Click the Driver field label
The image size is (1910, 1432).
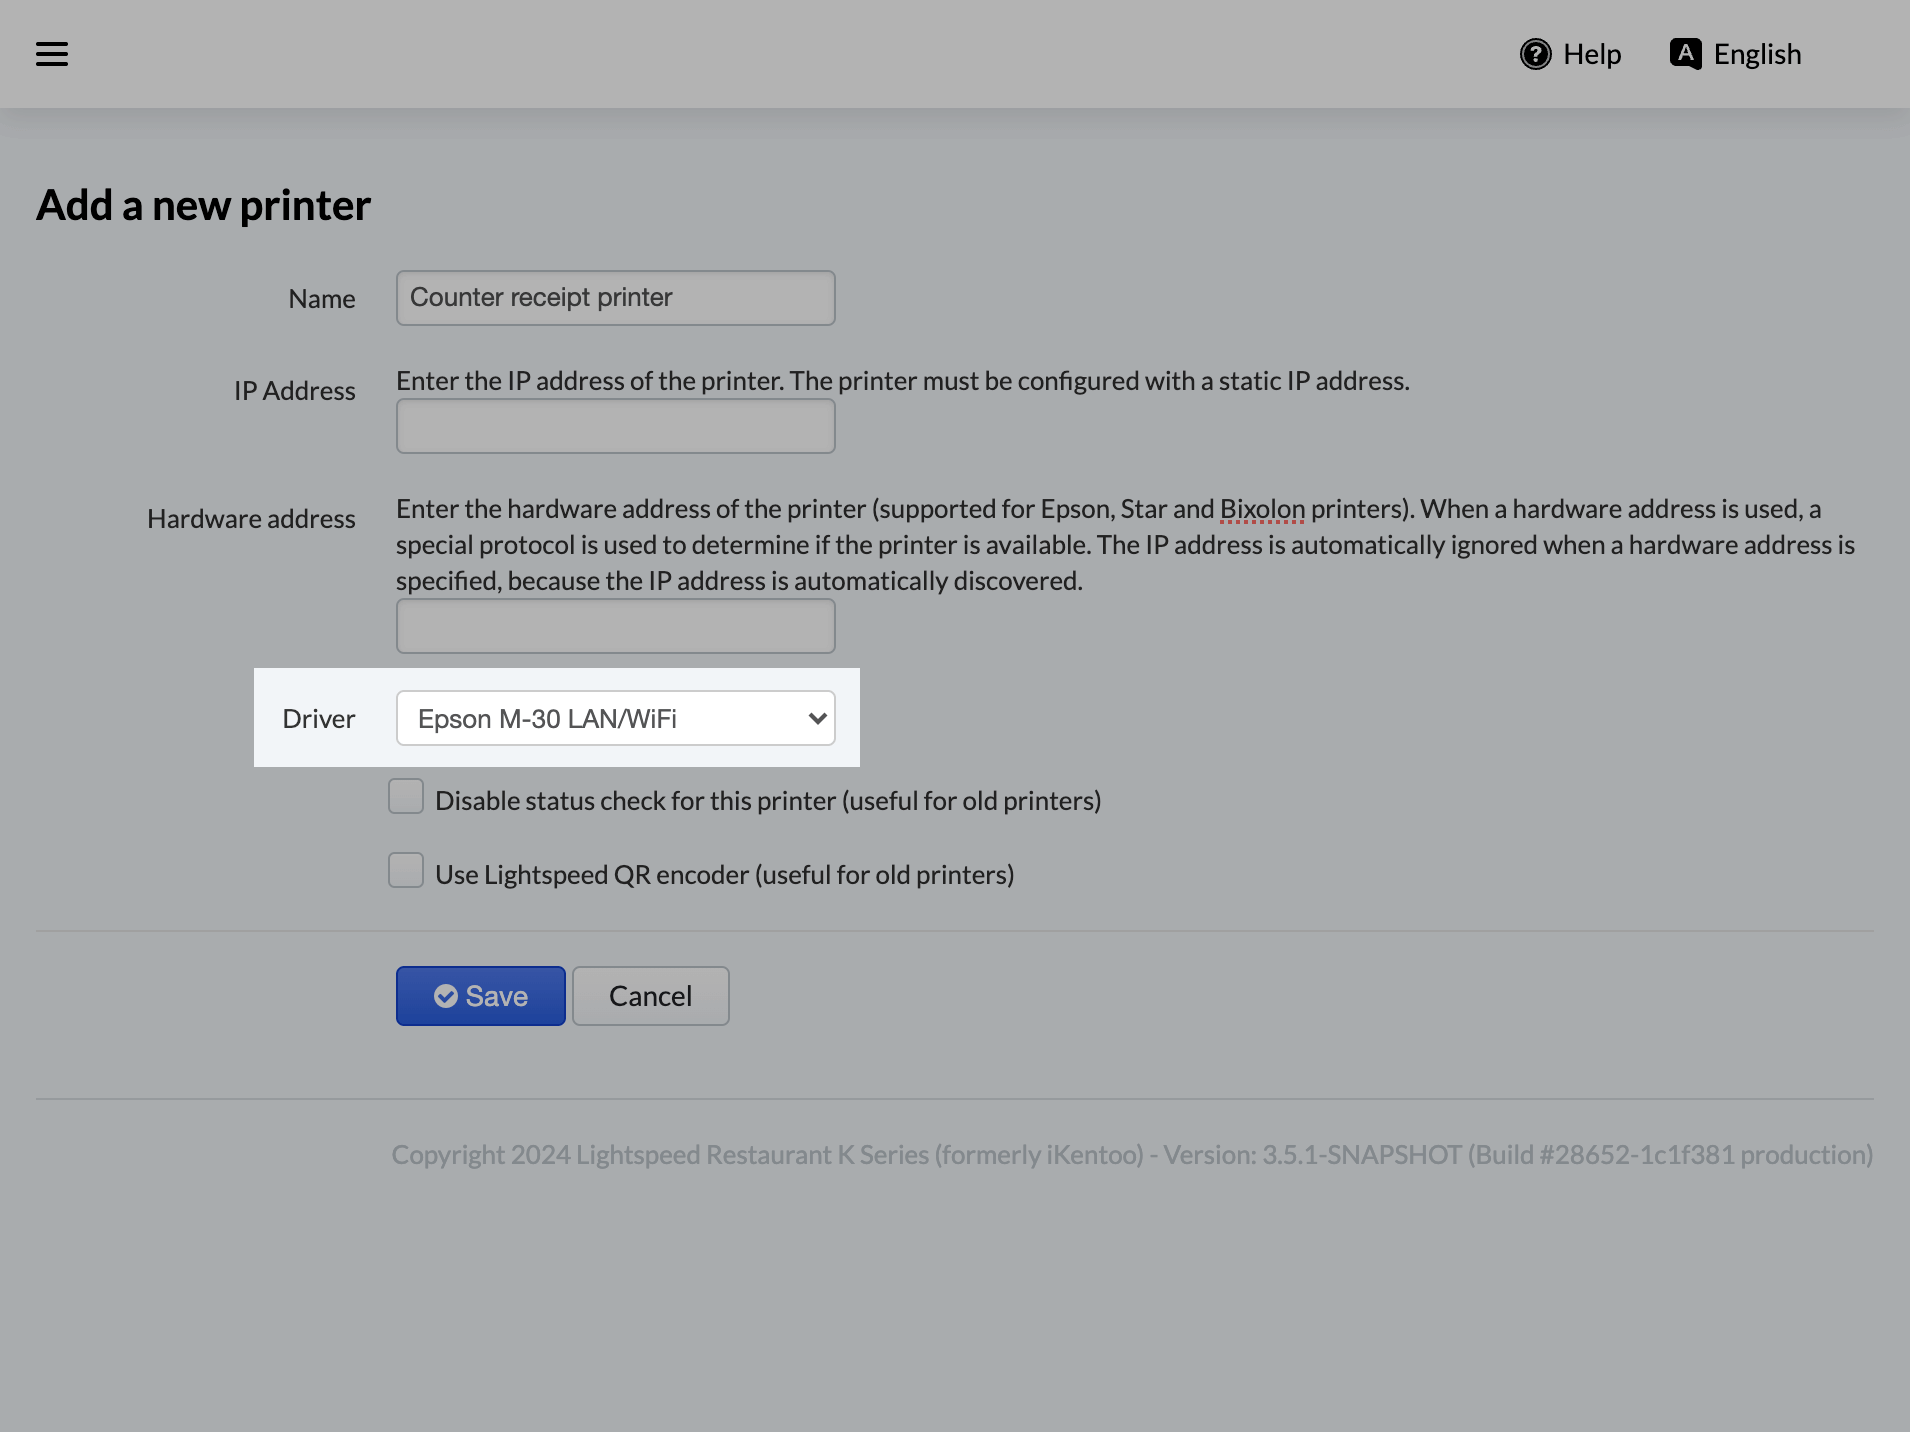pos(319,719)
